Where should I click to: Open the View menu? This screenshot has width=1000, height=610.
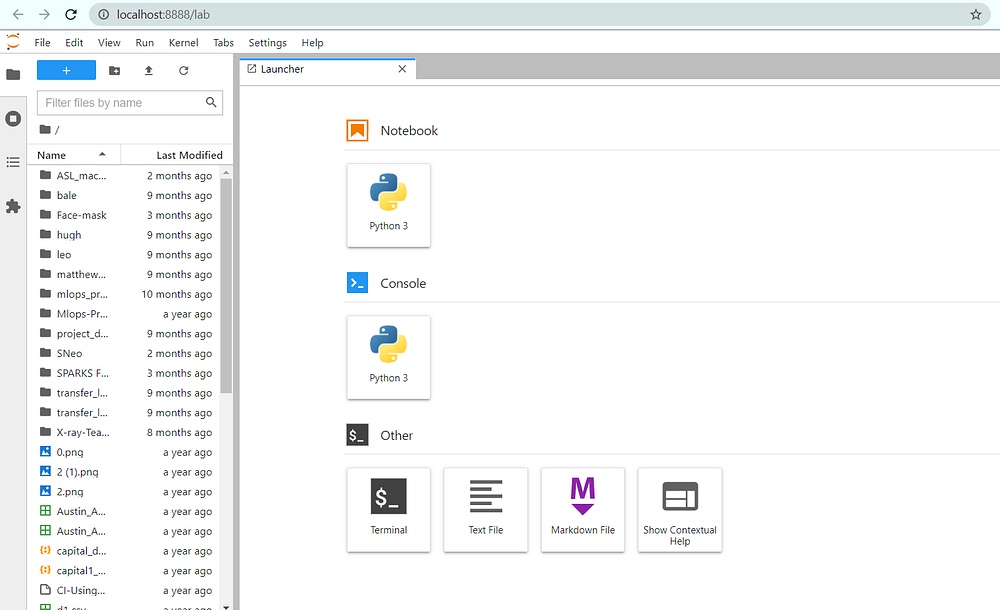pyautogui.click(x=109, y=43)
